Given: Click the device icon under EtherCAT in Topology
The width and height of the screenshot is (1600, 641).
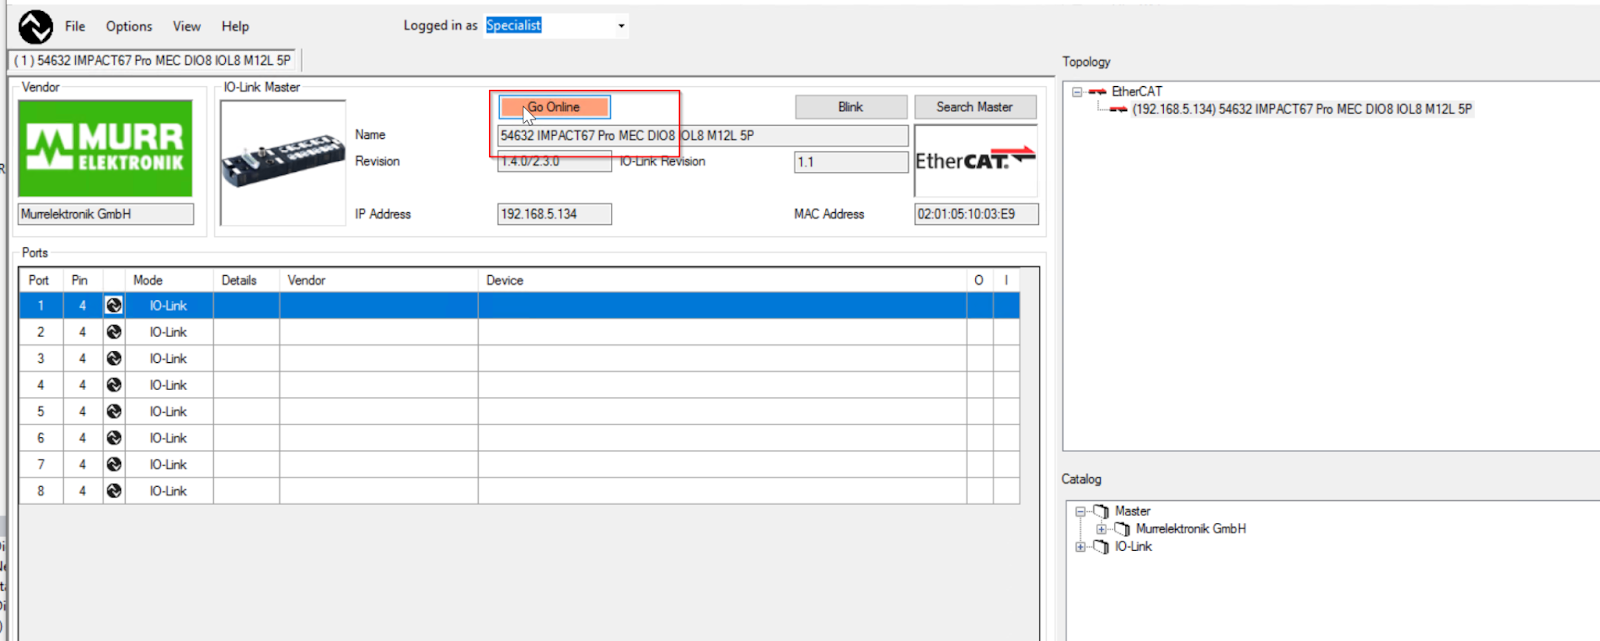Looking at the screenshot, I should (x=1119, y=109).
